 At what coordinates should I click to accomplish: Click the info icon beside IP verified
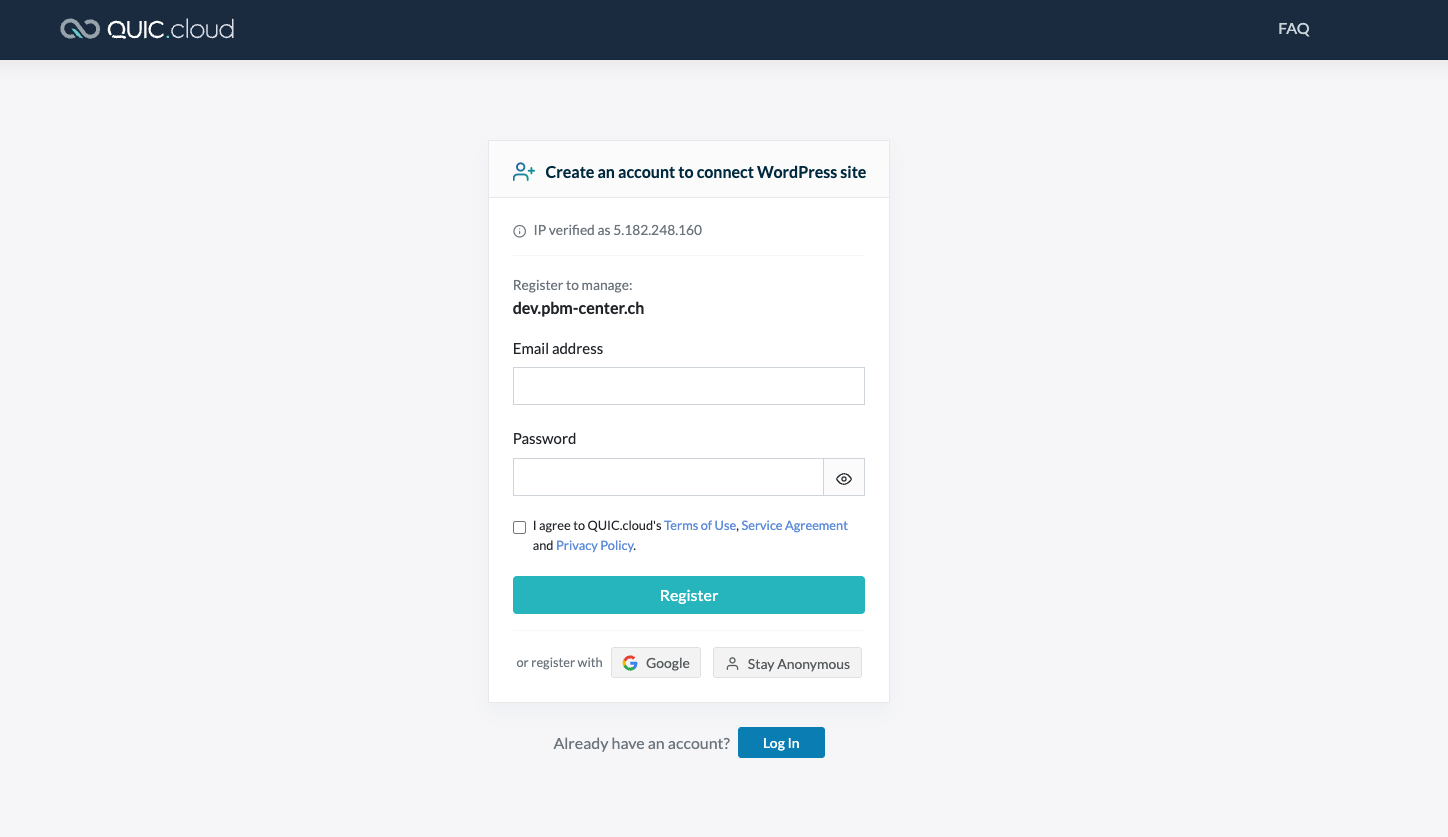click(x=519, y=231)
